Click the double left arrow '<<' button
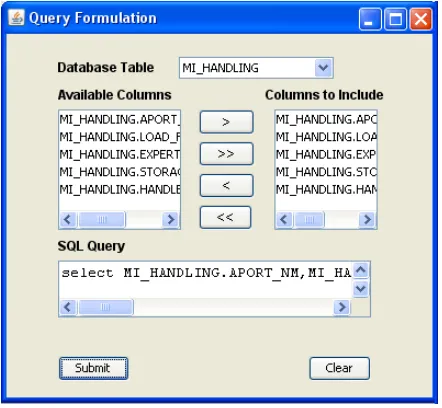The width and height of the screenshot is (442, 408). pos(225,217)
